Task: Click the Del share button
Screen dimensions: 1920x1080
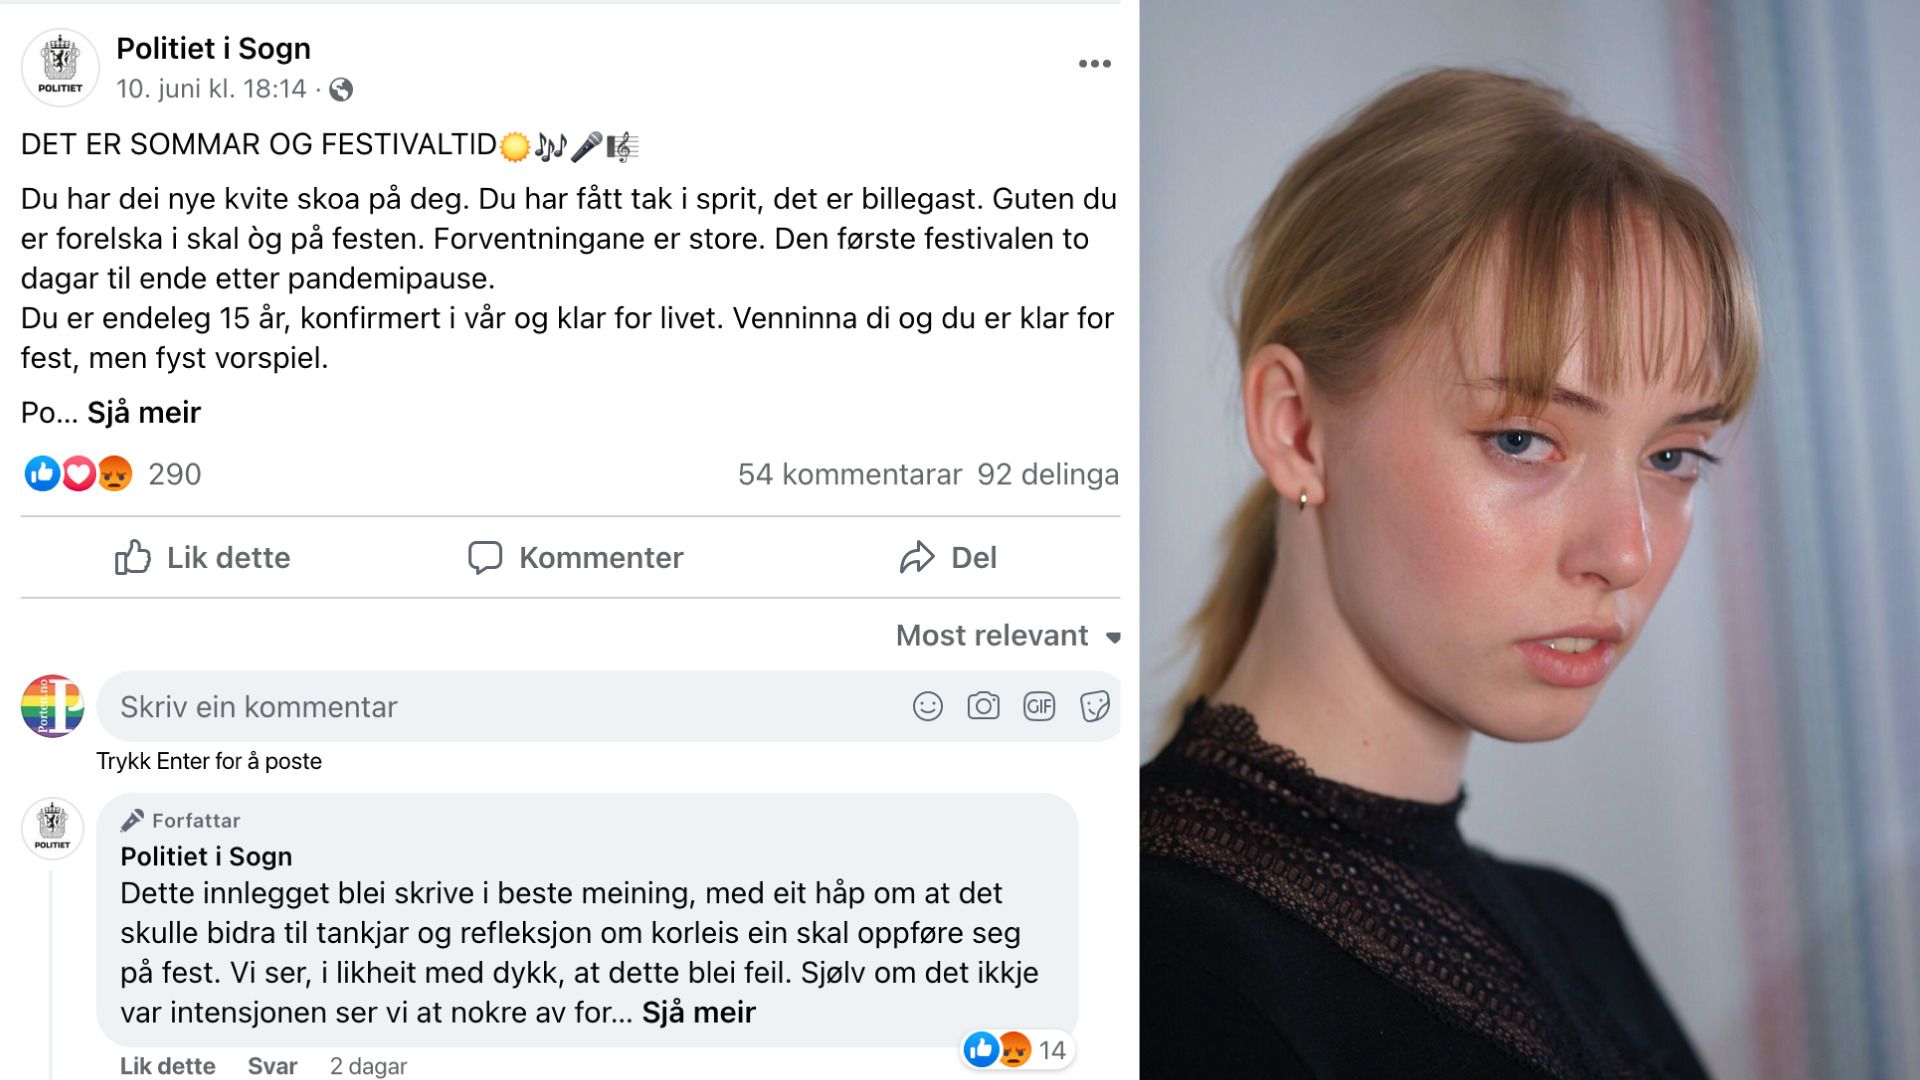Action: tap(948, 558)
